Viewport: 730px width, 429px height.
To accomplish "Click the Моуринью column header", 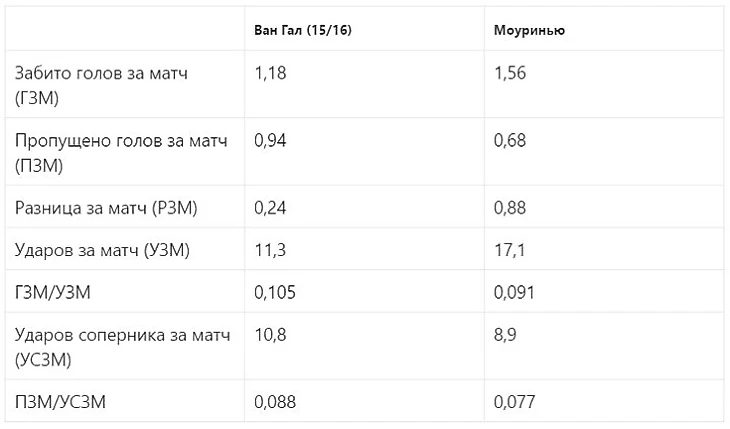I will [x=529, y=30].
